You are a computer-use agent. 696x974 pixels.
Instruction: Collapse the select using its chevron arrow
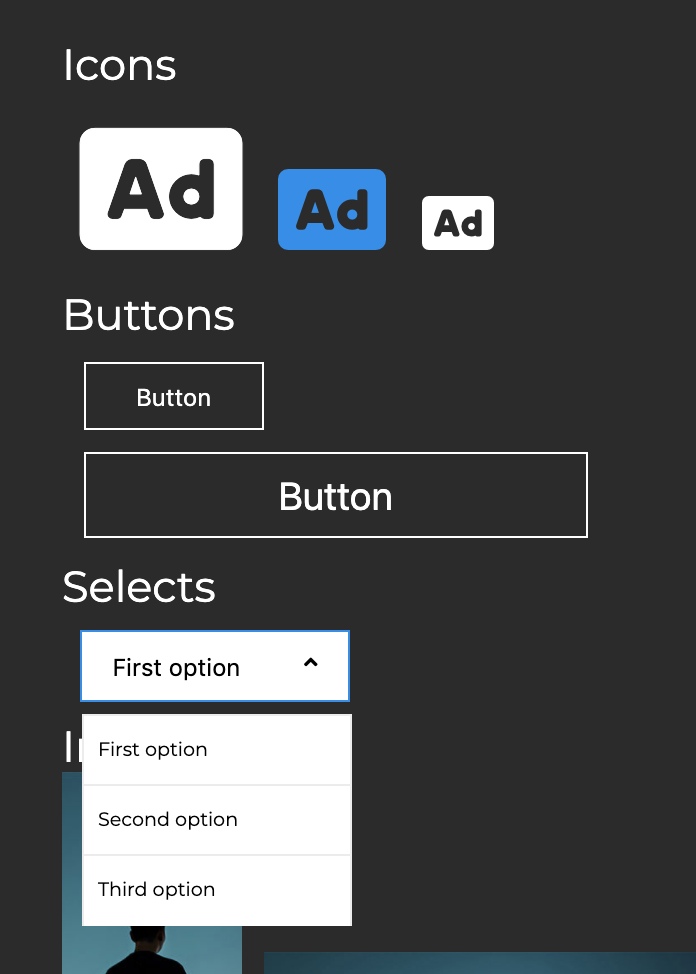click(x=310, y=663)
